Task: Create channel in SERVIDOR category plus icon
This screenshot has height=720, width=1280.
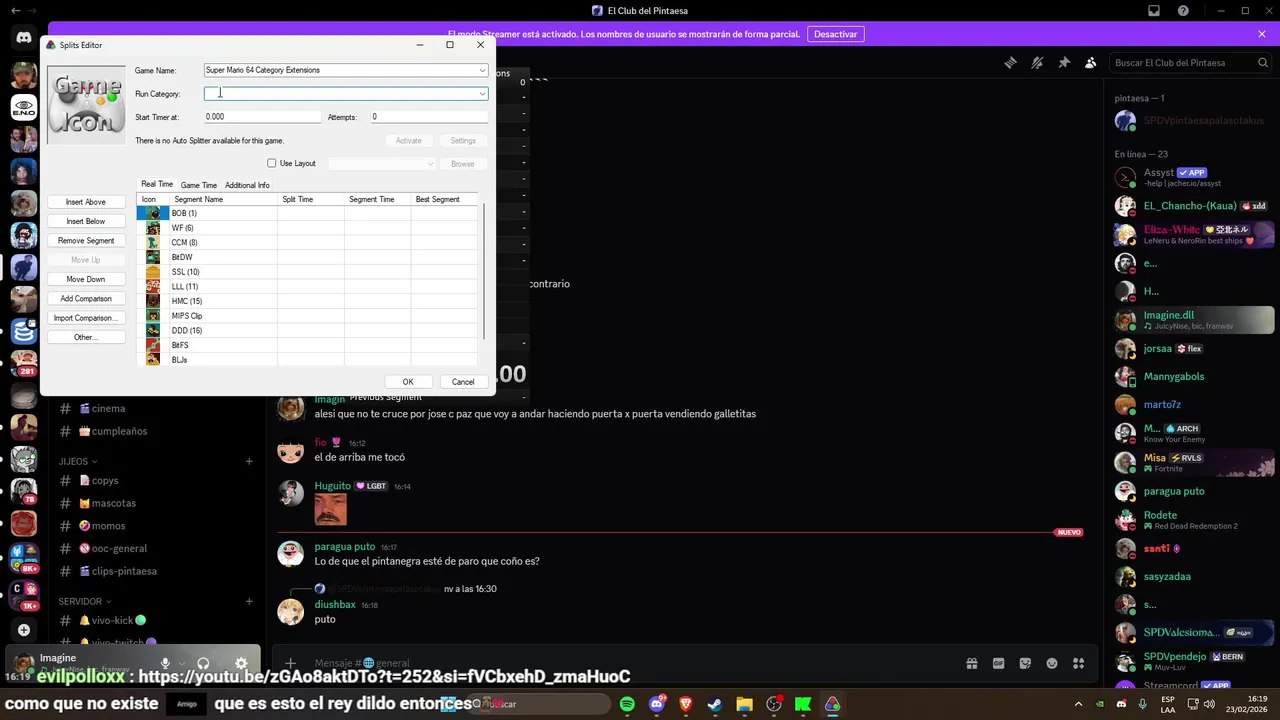Action: click(249, 601)
